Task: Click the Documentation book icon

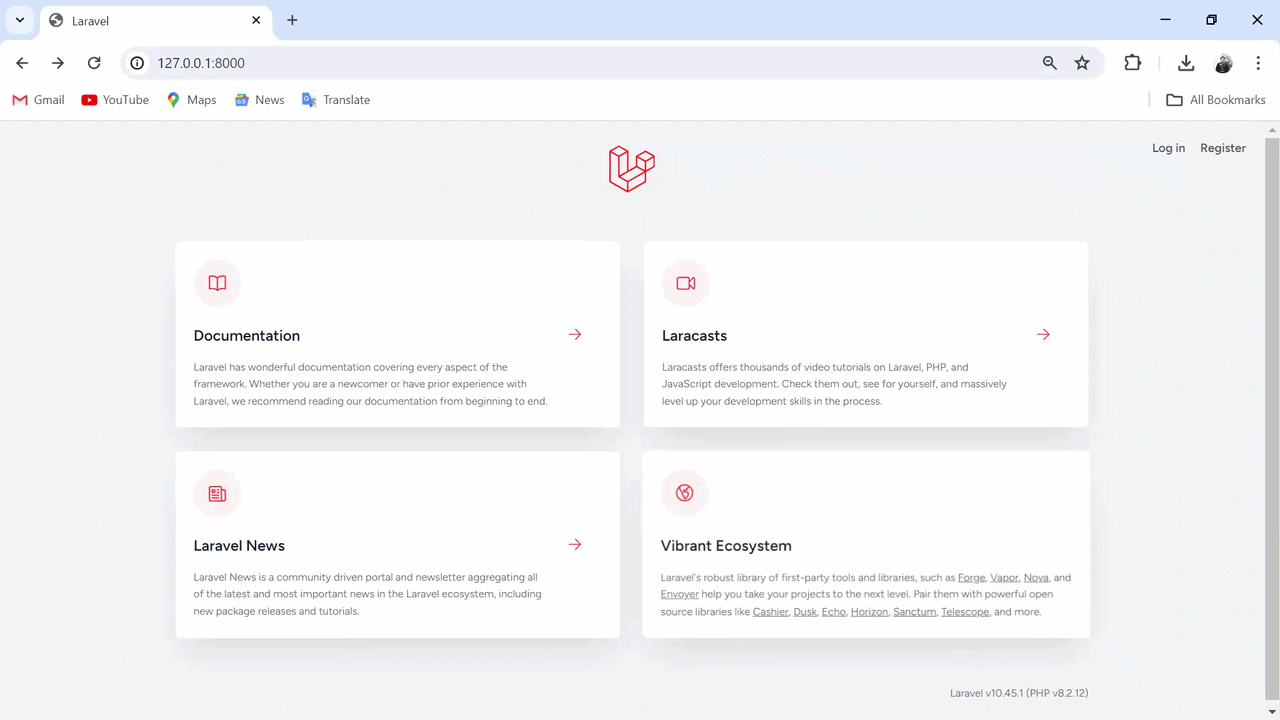Action: (x=217, y=283)
